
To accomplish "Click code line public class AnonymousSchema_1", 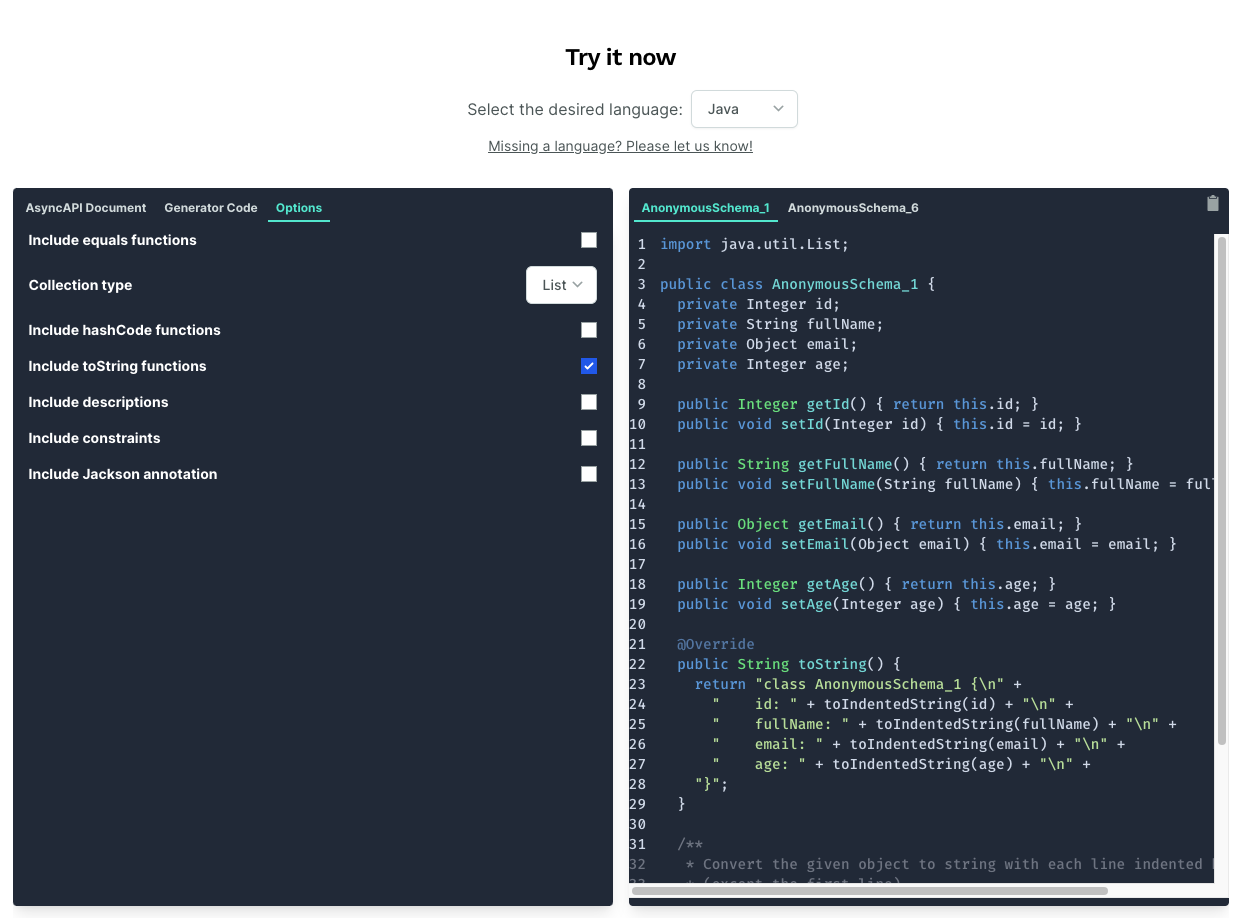I will (797, 284).
